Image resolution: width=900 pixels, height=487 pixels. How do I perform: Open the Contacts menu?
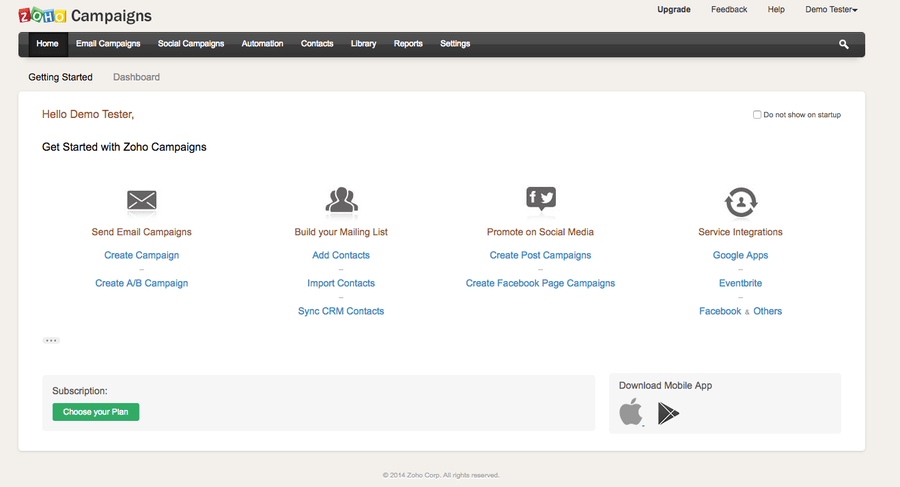point(317,44)
